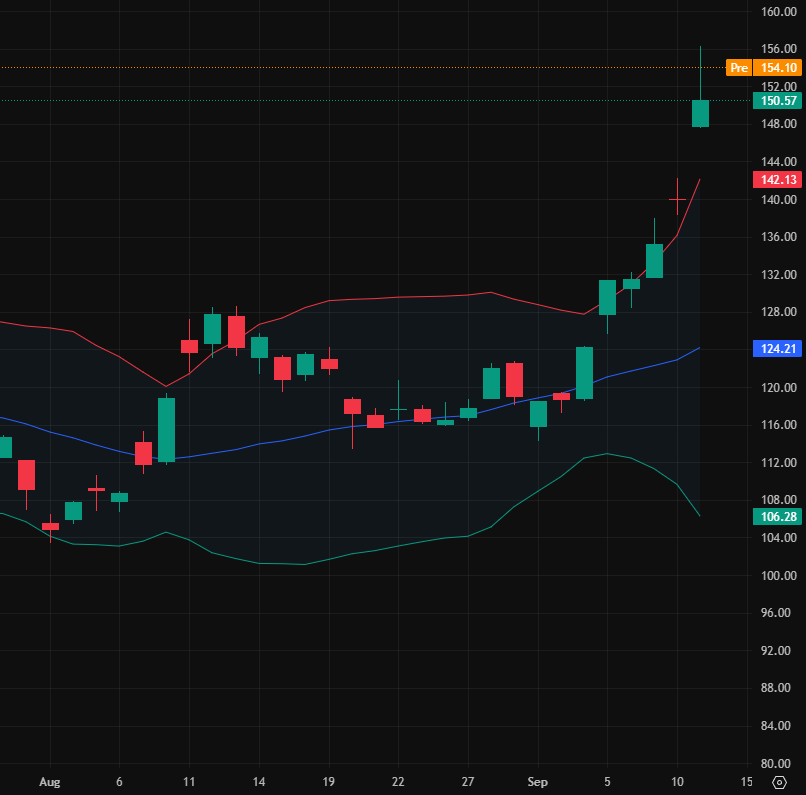Click the 10 date label on time axis
Image resolution: width=806 pixels, height=795 pixels.
point(677,782)
